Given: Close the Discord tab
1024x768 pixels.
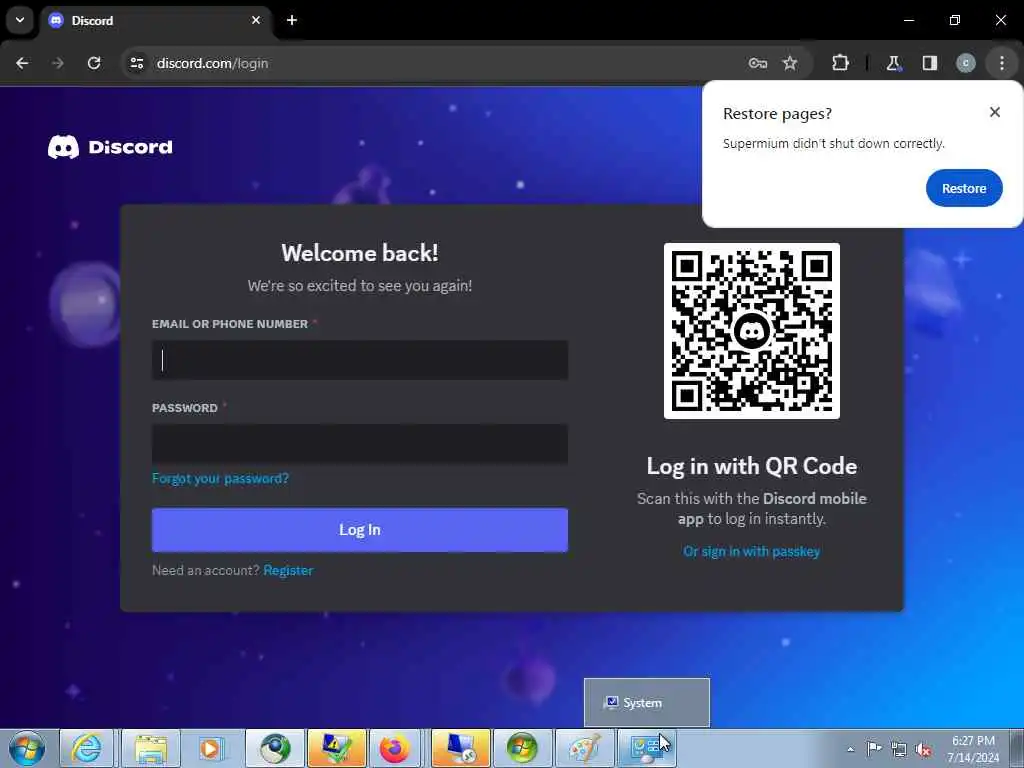Looking at the screenshot, I should click(x=256, y=20).
